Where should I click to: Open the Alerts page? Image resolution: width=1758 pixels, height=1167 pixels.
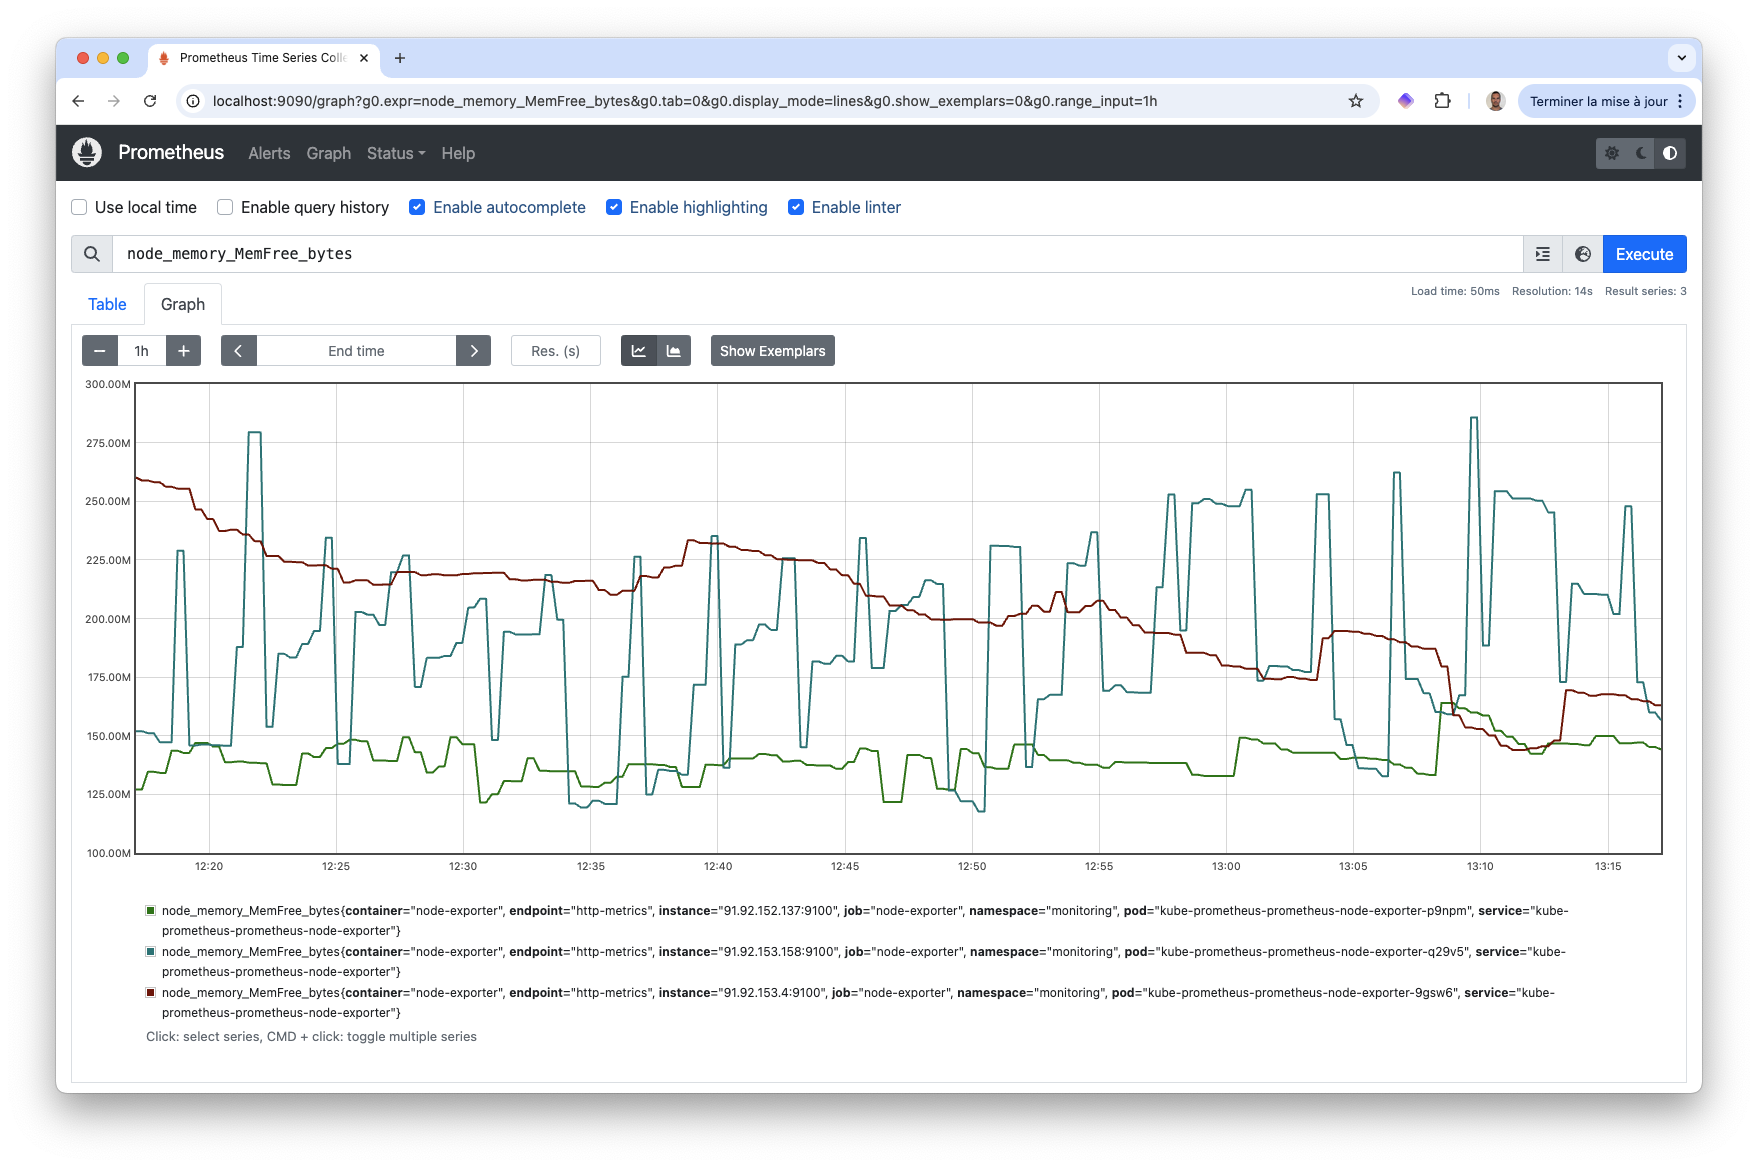point(269,153)
